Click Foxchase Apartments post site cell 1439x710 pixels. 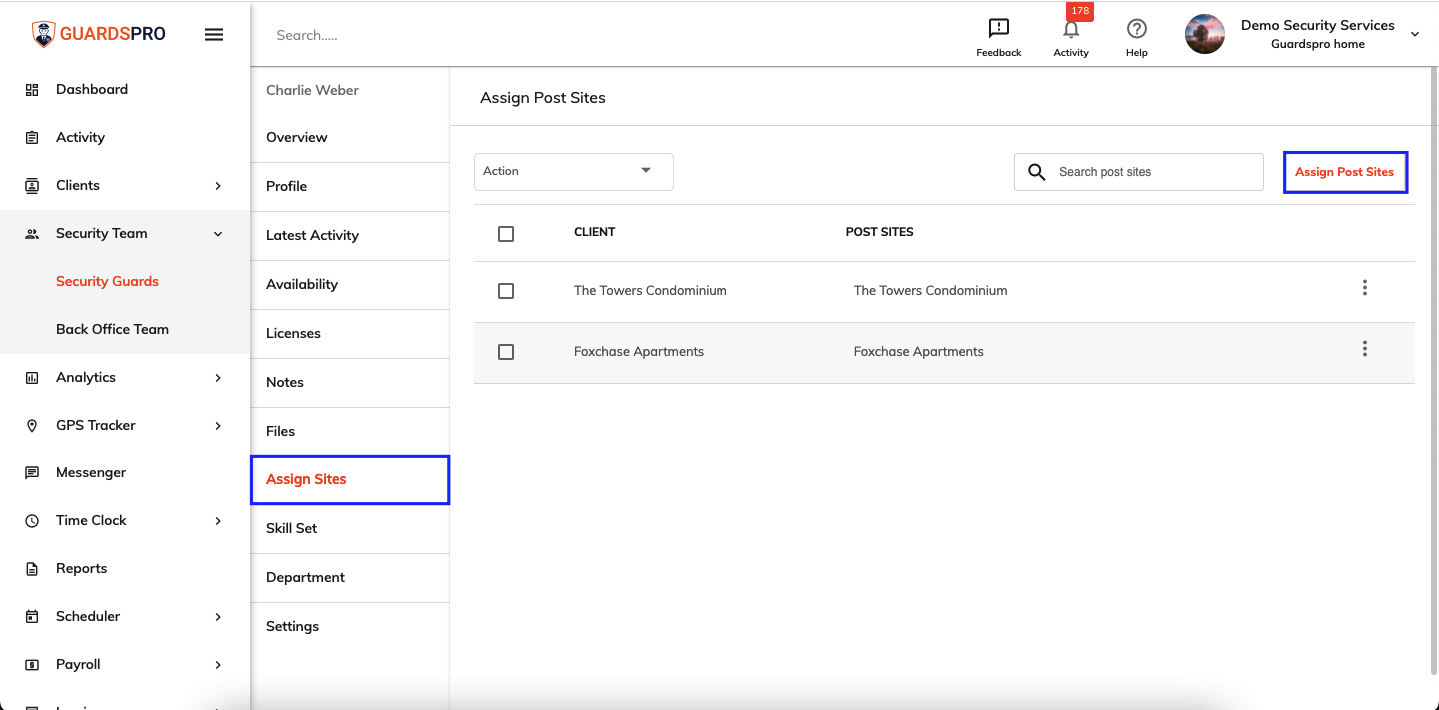tap(919, 352)
